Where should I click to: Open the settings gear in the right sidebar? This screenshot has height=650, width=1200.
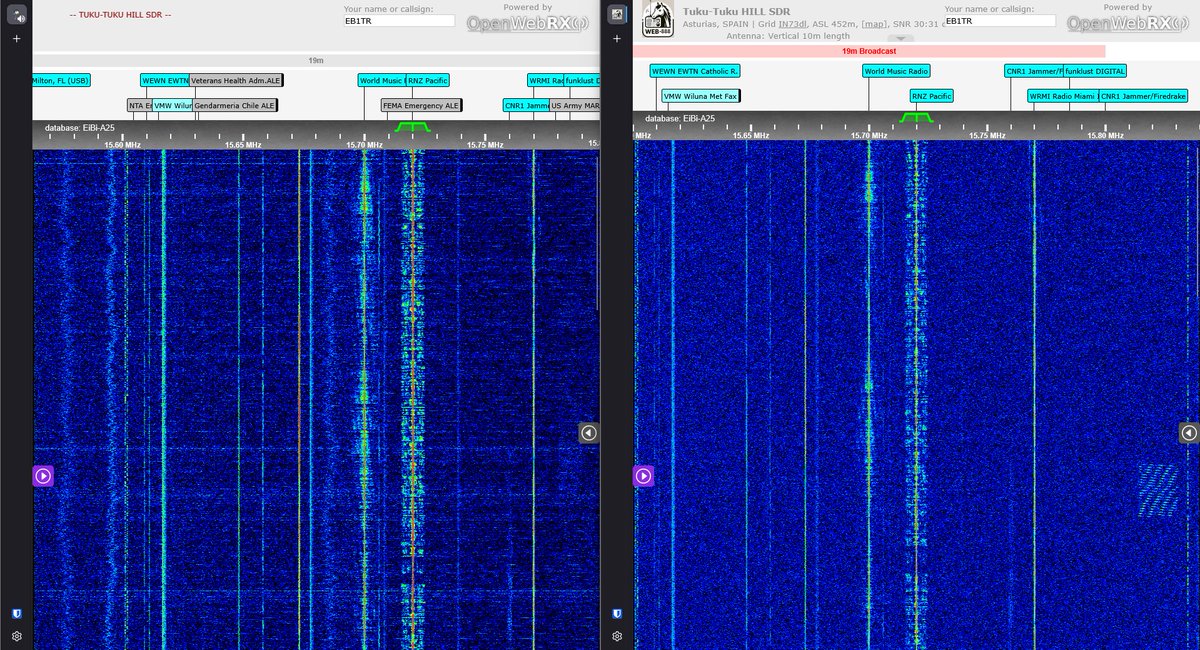616,636
